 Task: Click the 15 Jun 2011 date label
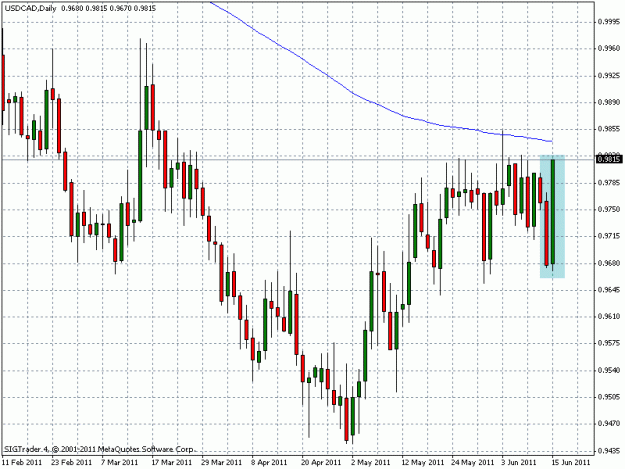coord(571,463)
